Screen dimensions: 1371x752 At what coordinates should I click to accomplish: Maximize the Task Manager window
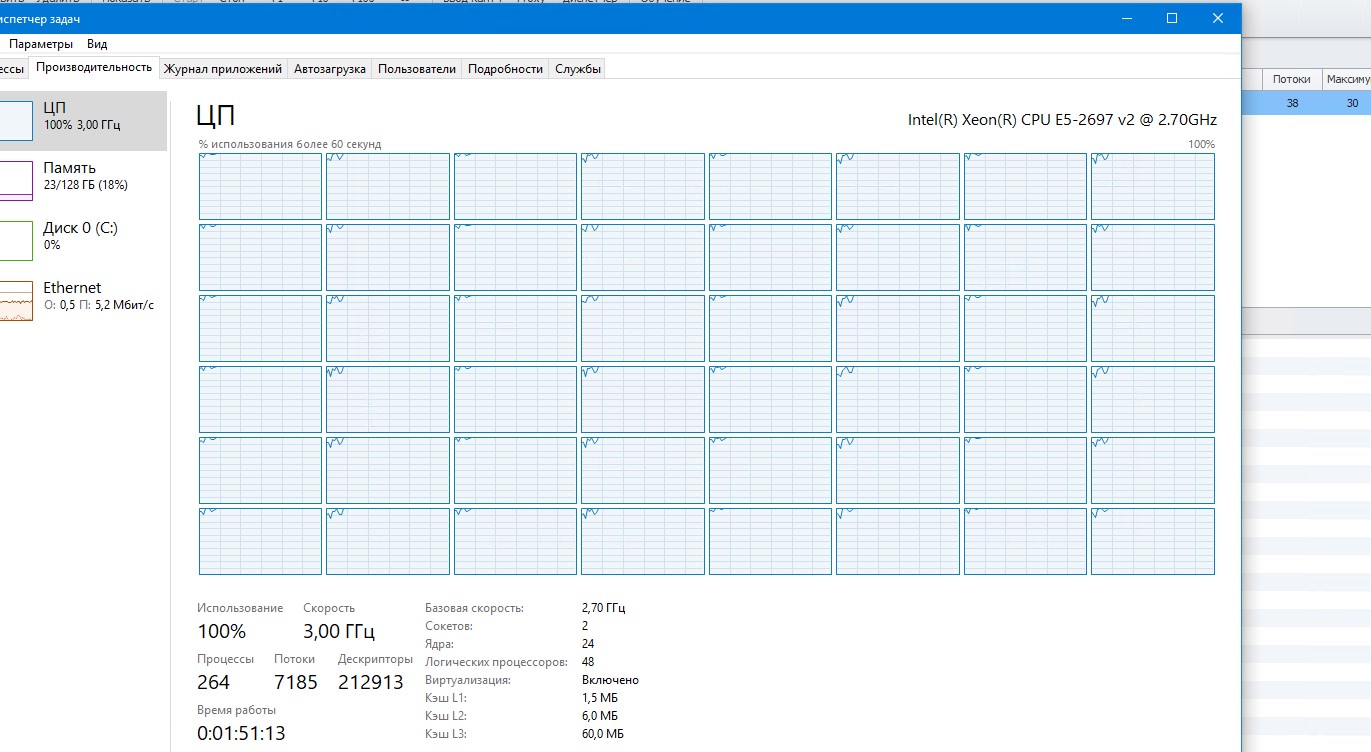(x=1172, y=18)
